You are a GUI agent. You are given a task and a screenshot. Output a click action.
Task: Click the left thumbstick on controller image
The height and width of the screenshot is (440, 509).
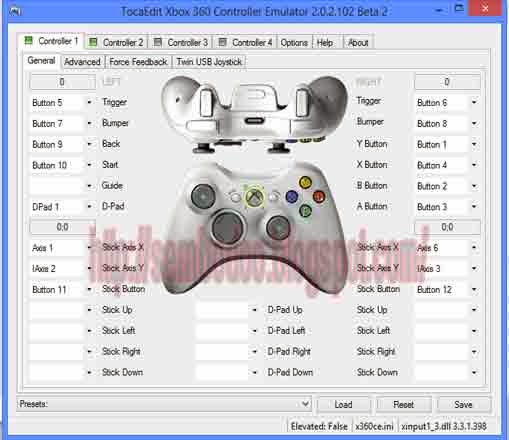203,196
